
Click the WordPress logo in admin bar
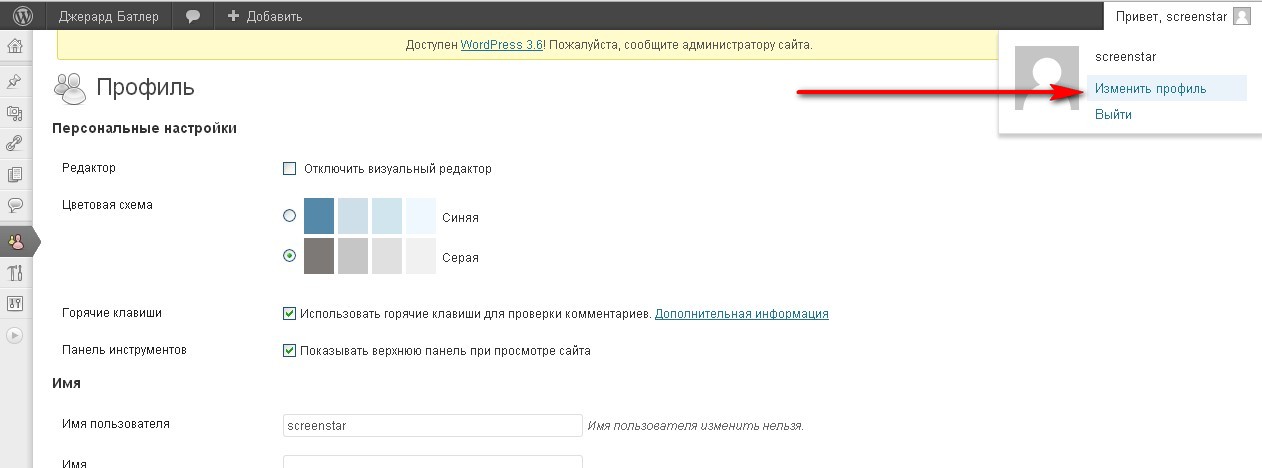pos(23,16)
